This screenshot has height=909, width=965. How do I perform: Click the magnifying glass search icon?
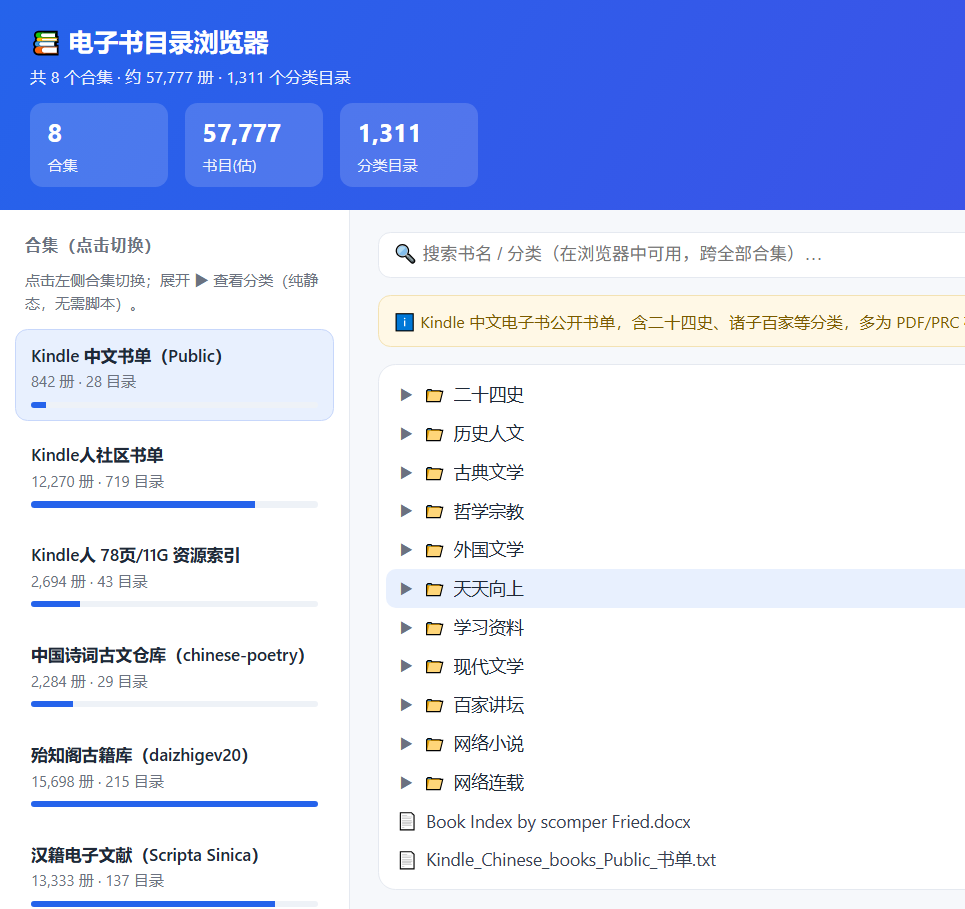(405, 254)
